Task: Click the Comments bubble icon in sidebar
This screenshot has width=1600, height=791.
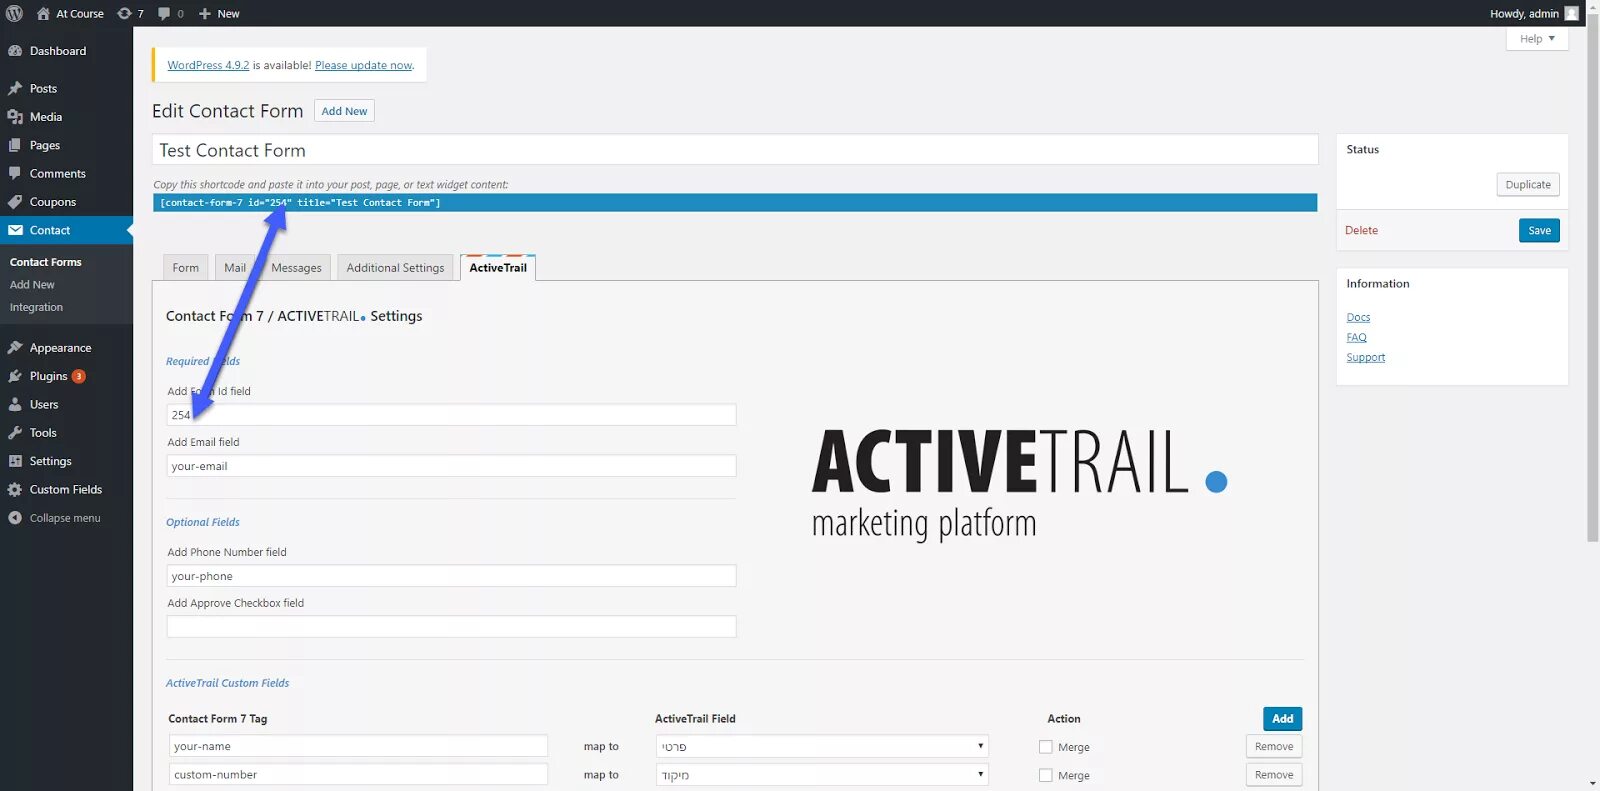Action: click(15, 173)
